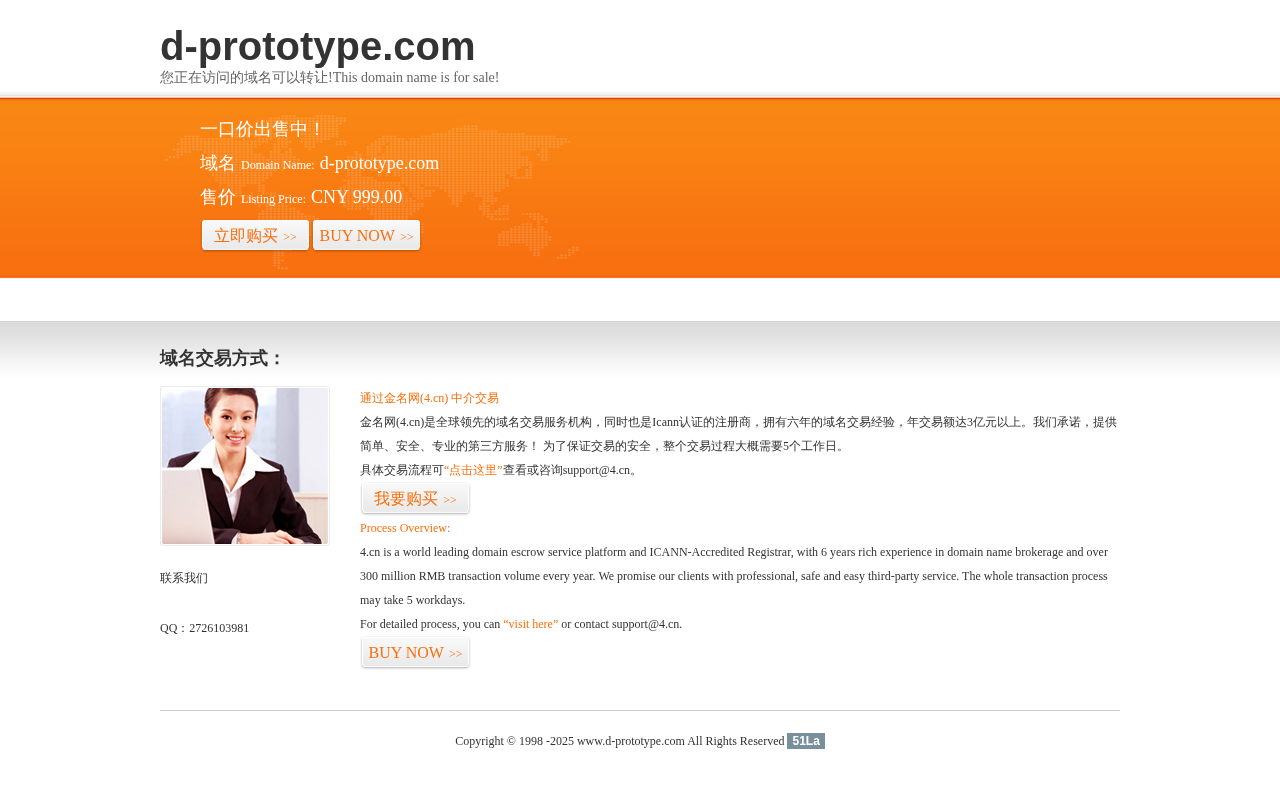
Task: Open the 通过金名网(4.cn) 中介交易 link
Action: click(x=429, y=398)
